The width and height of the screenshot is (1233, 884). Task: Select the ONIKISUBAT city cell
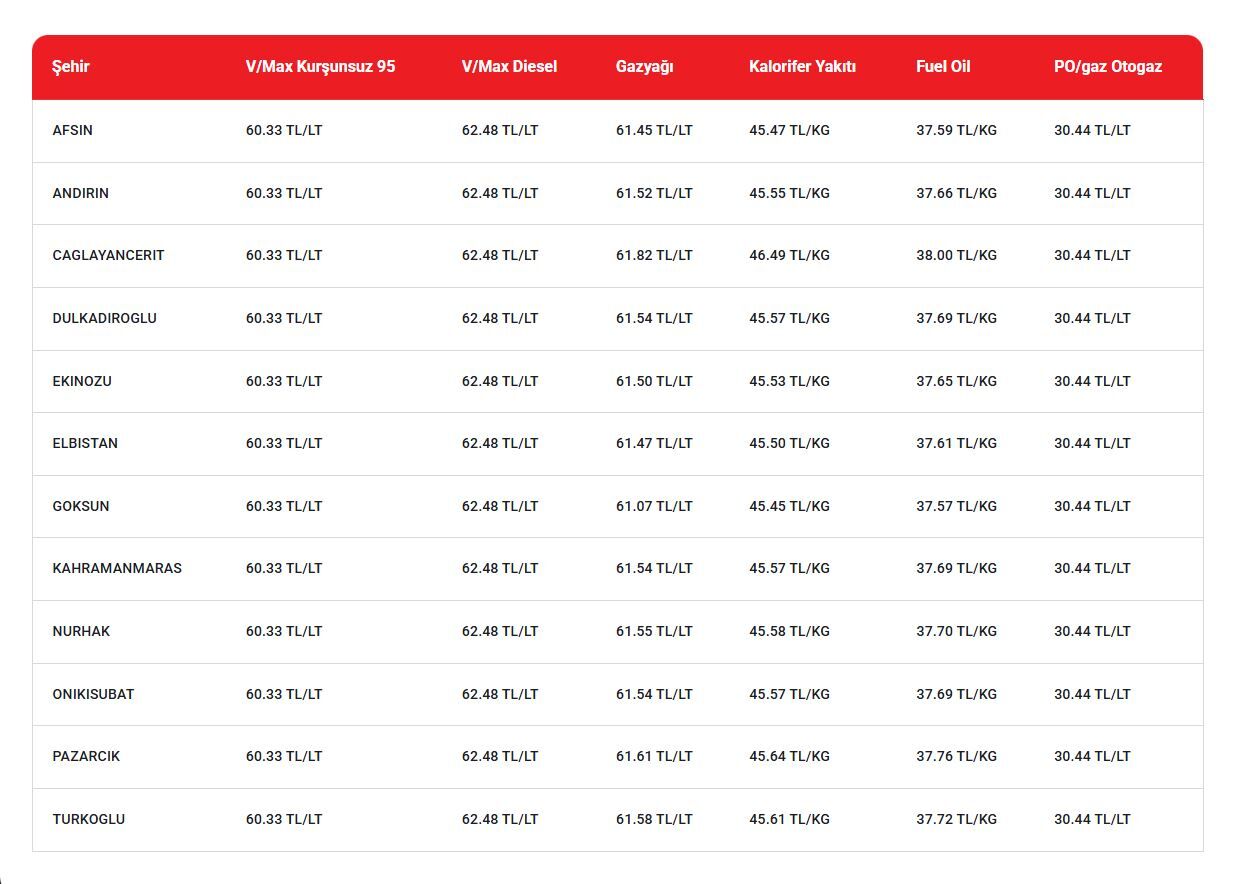pyautogui.click(x=93, y=694)
